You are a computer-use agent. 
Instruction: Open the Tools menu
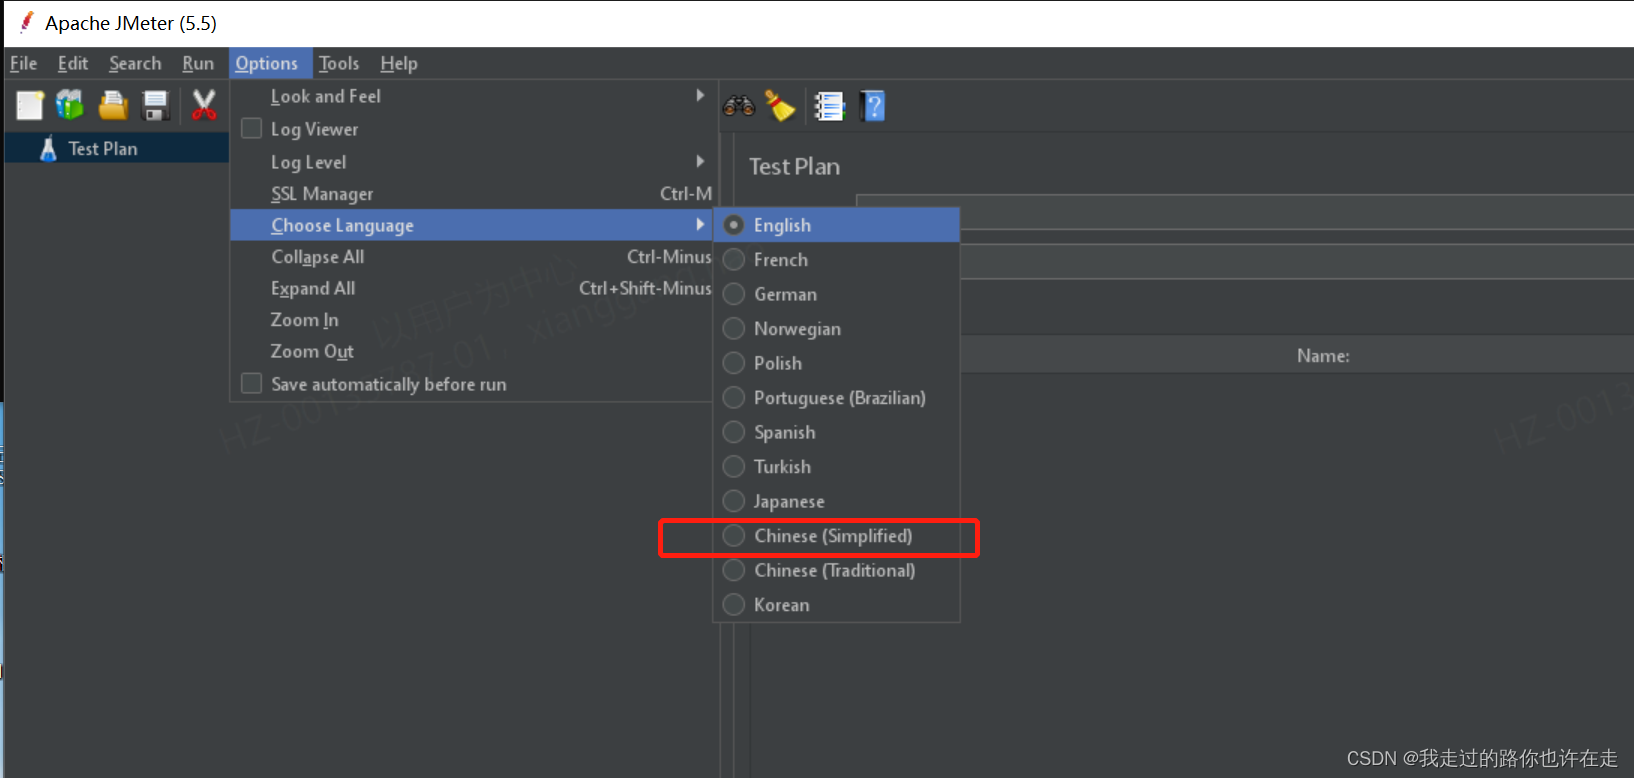click(x=339, y=63)
